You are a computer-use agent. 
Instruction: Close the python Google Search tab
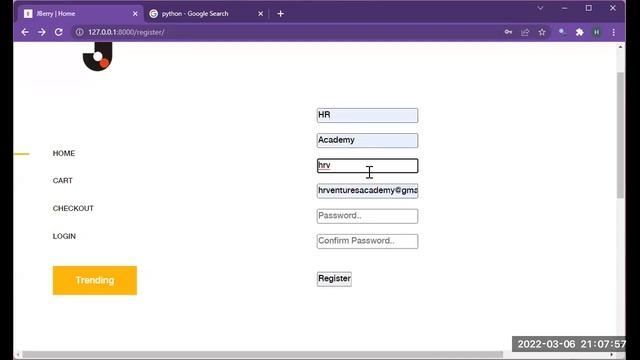coord(260,13)
